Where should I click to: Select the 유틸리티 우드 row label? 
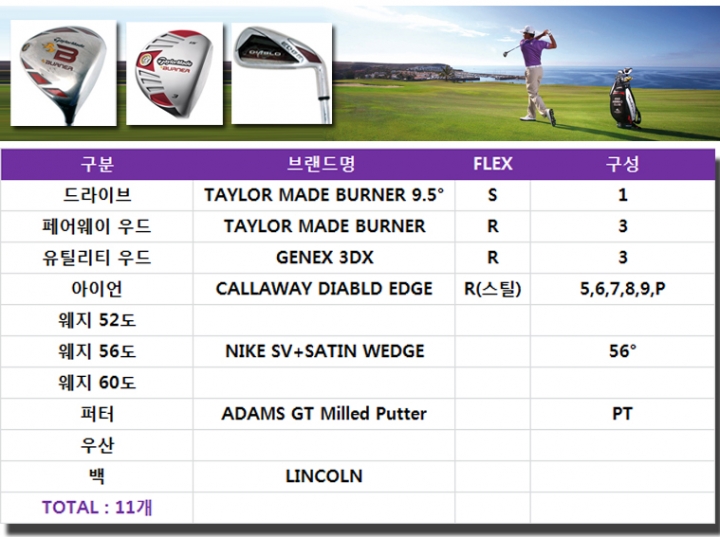pyautogui.click(x=97, y=258)
